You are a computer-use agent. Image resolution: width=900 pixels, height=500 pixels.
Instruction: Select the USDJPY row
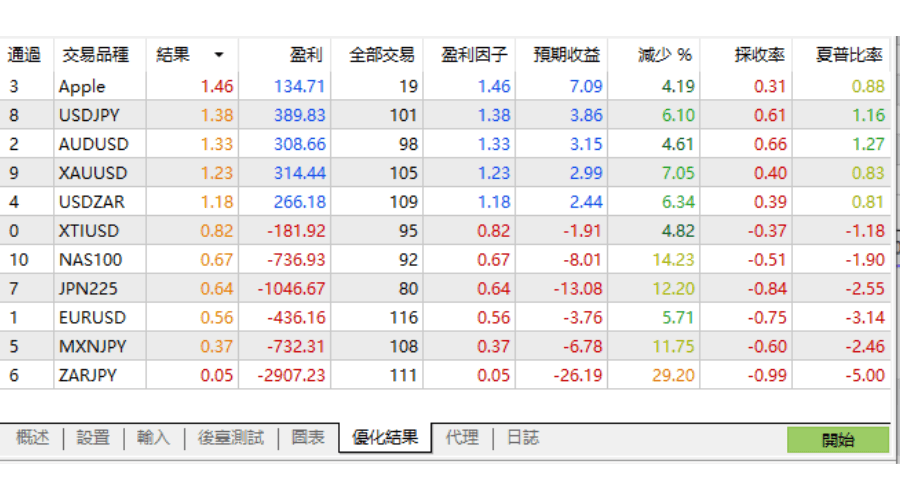[445, 115]
